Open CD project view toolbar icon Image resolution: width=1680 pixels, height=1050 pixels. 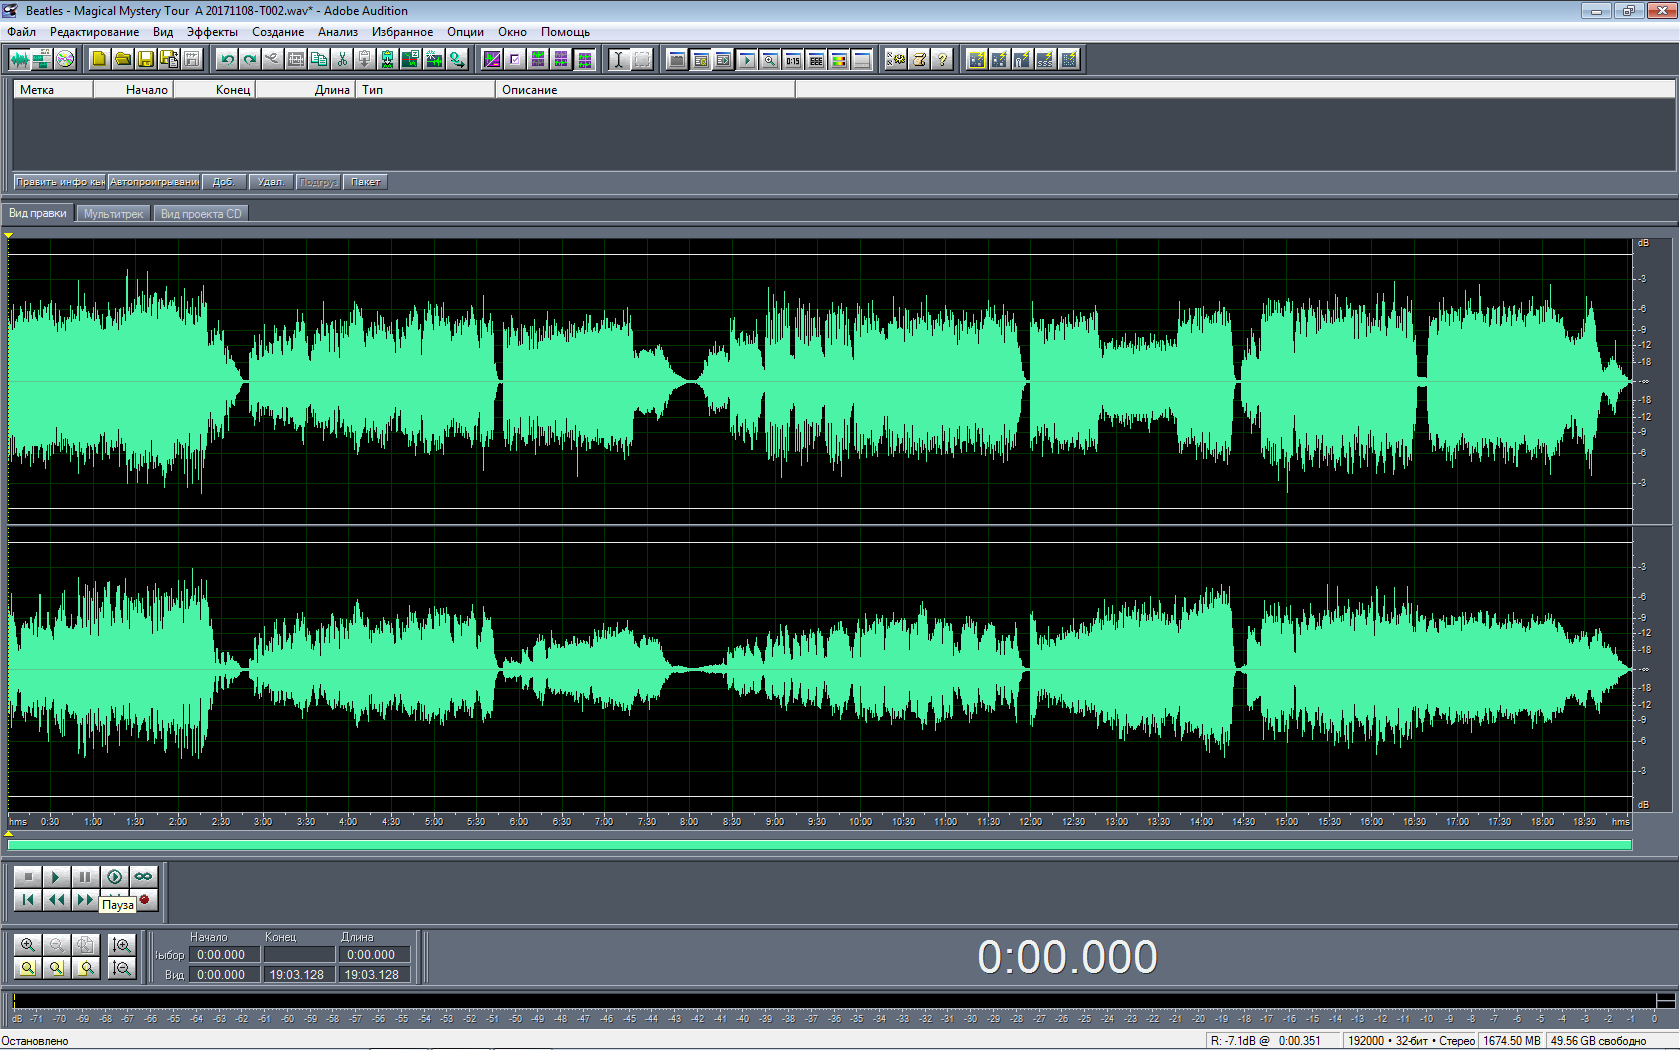[x=65, y=59]
